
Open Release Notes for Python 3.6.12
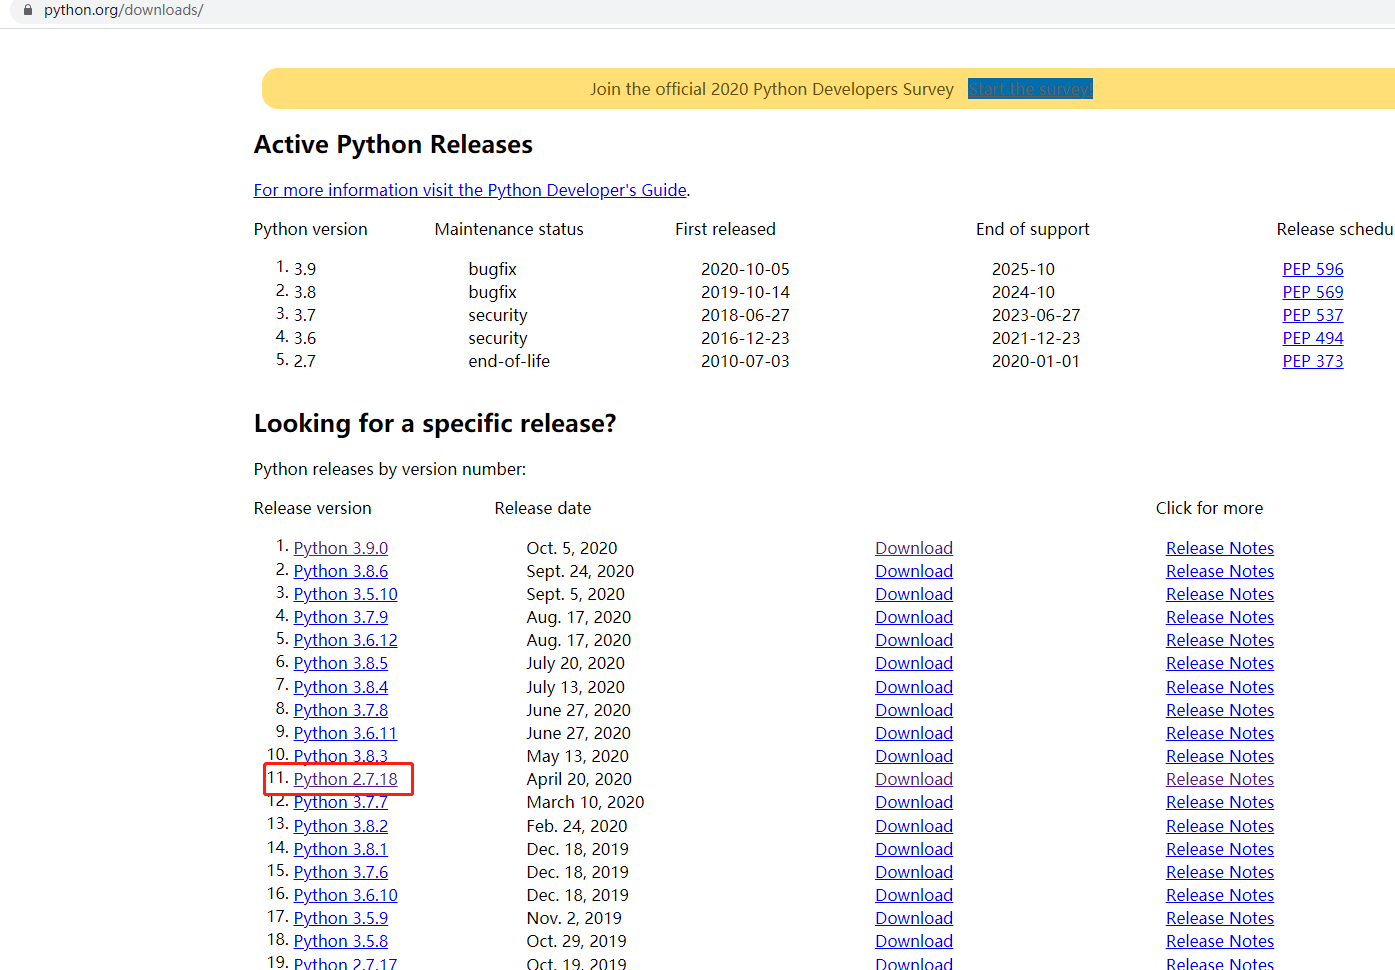[x=1220, y=640]
